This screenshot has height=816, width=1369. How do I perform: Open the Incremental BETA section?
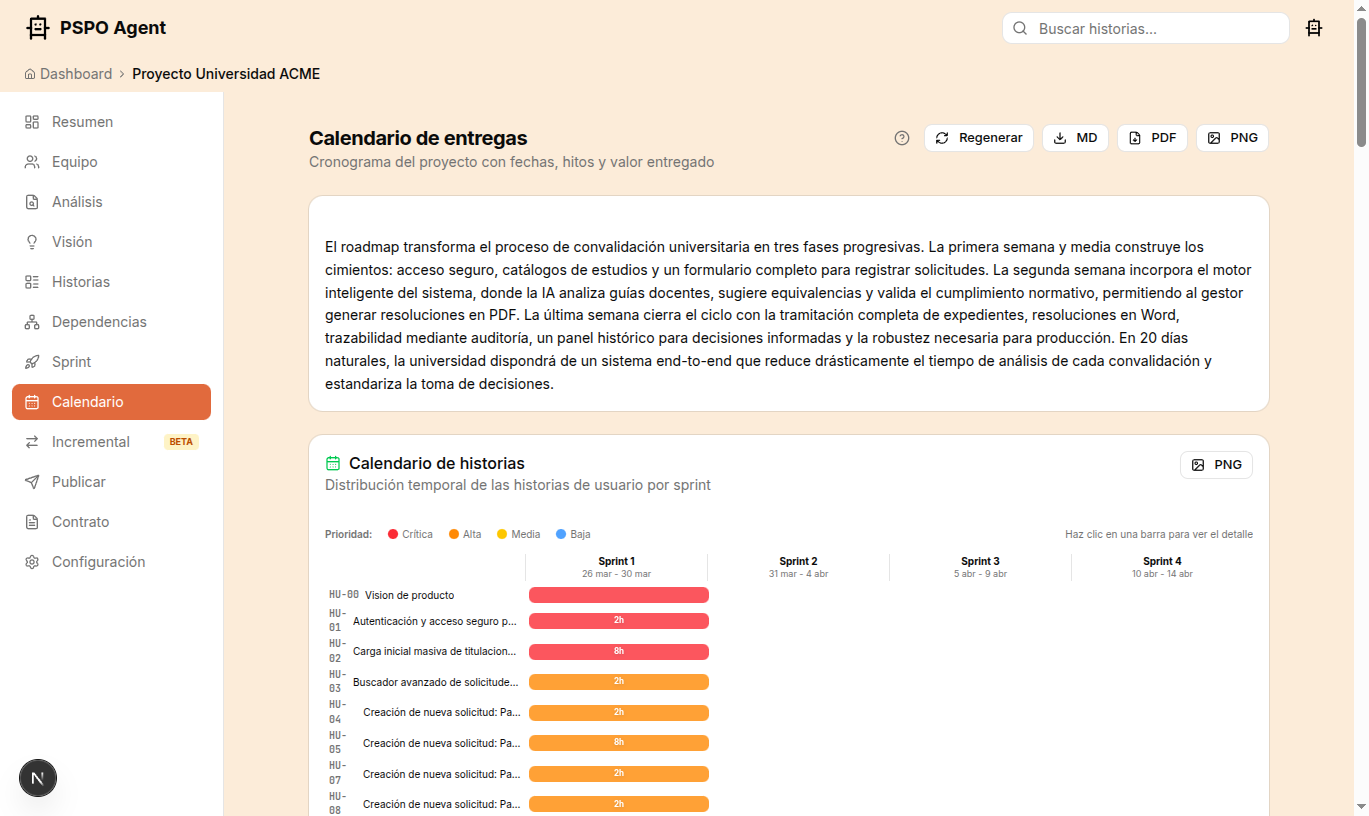pyautogui.click(x=90, y=441)
